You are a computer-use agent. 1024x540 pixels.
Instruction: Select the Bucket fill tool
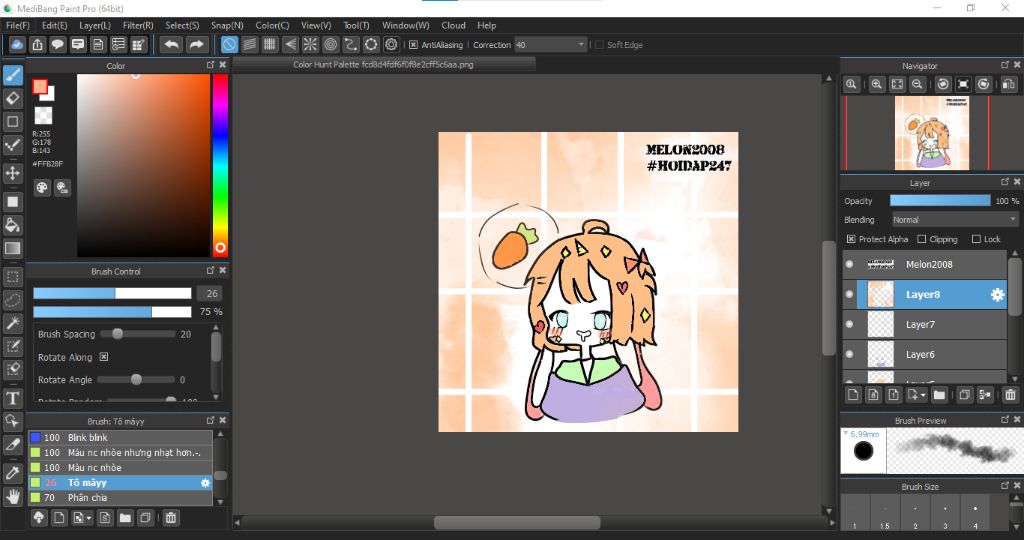click(x=12, y=225)
